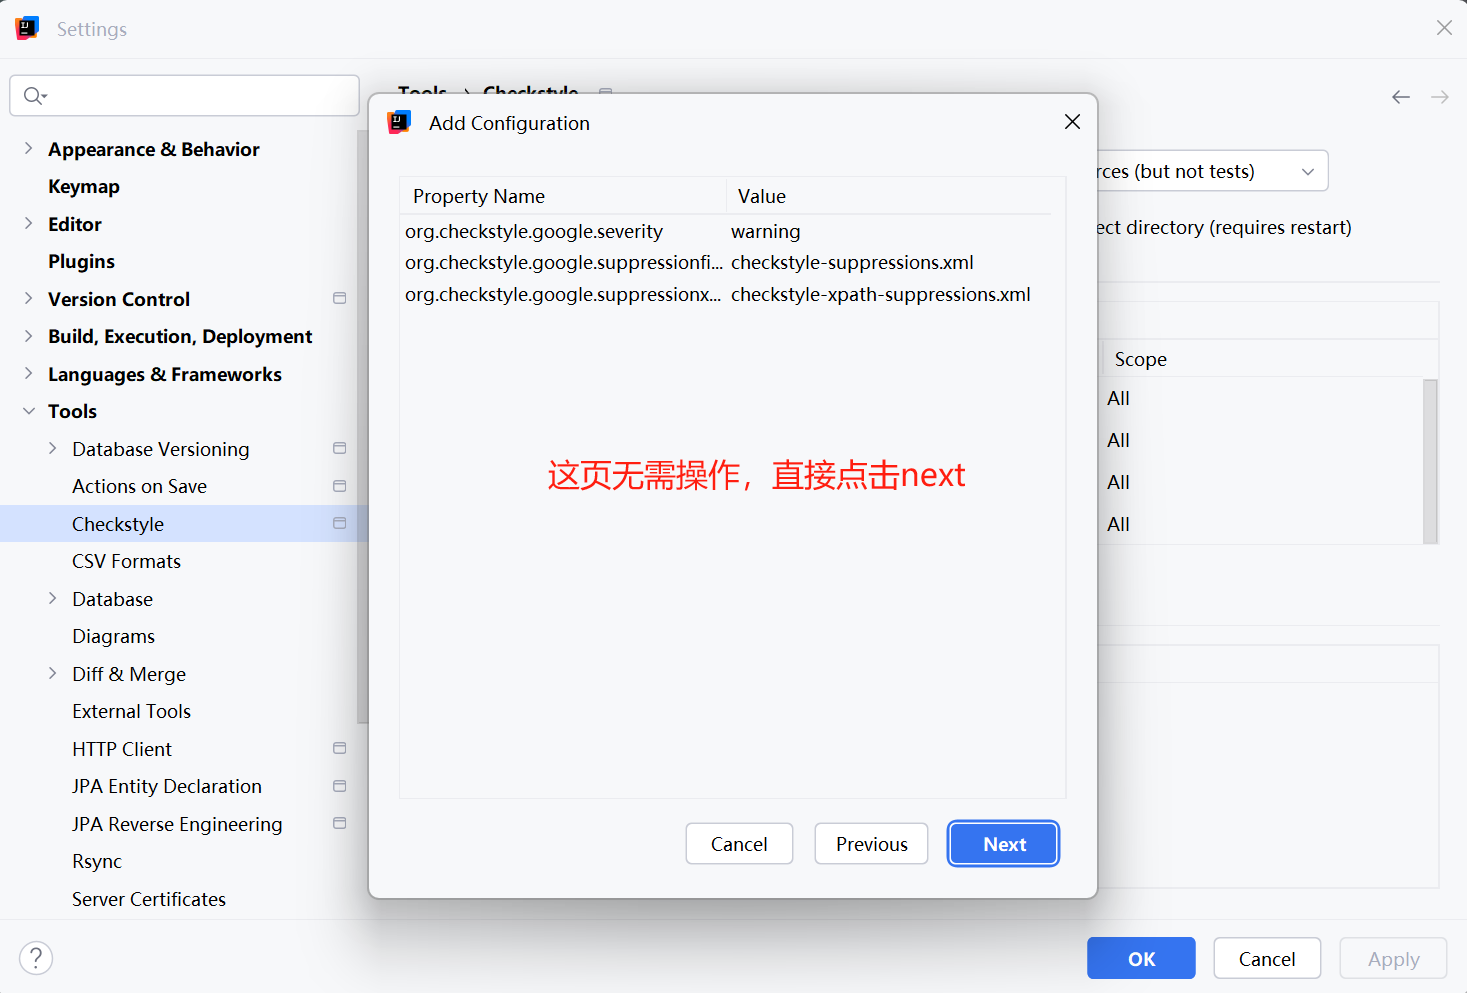Open the scan scope dropdown (but not tests)
Viewport: 1467px width, 993px height.
[1212, 171]
